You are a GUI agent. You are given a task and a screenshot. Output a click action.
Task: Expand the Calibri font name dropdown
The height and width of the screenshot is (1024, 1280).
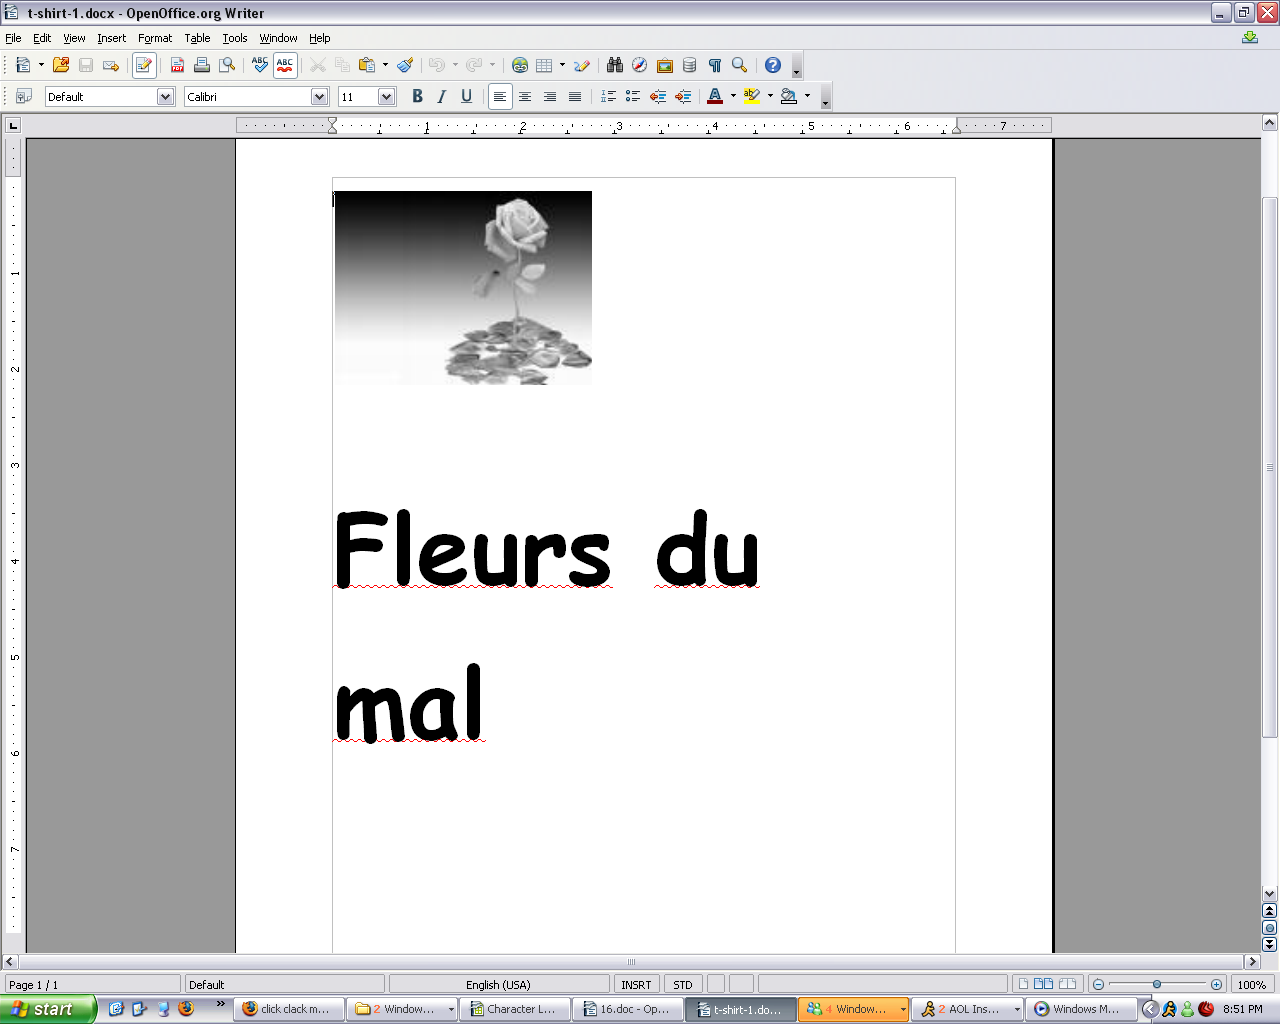pyautogui.click(x=320, y=97)
